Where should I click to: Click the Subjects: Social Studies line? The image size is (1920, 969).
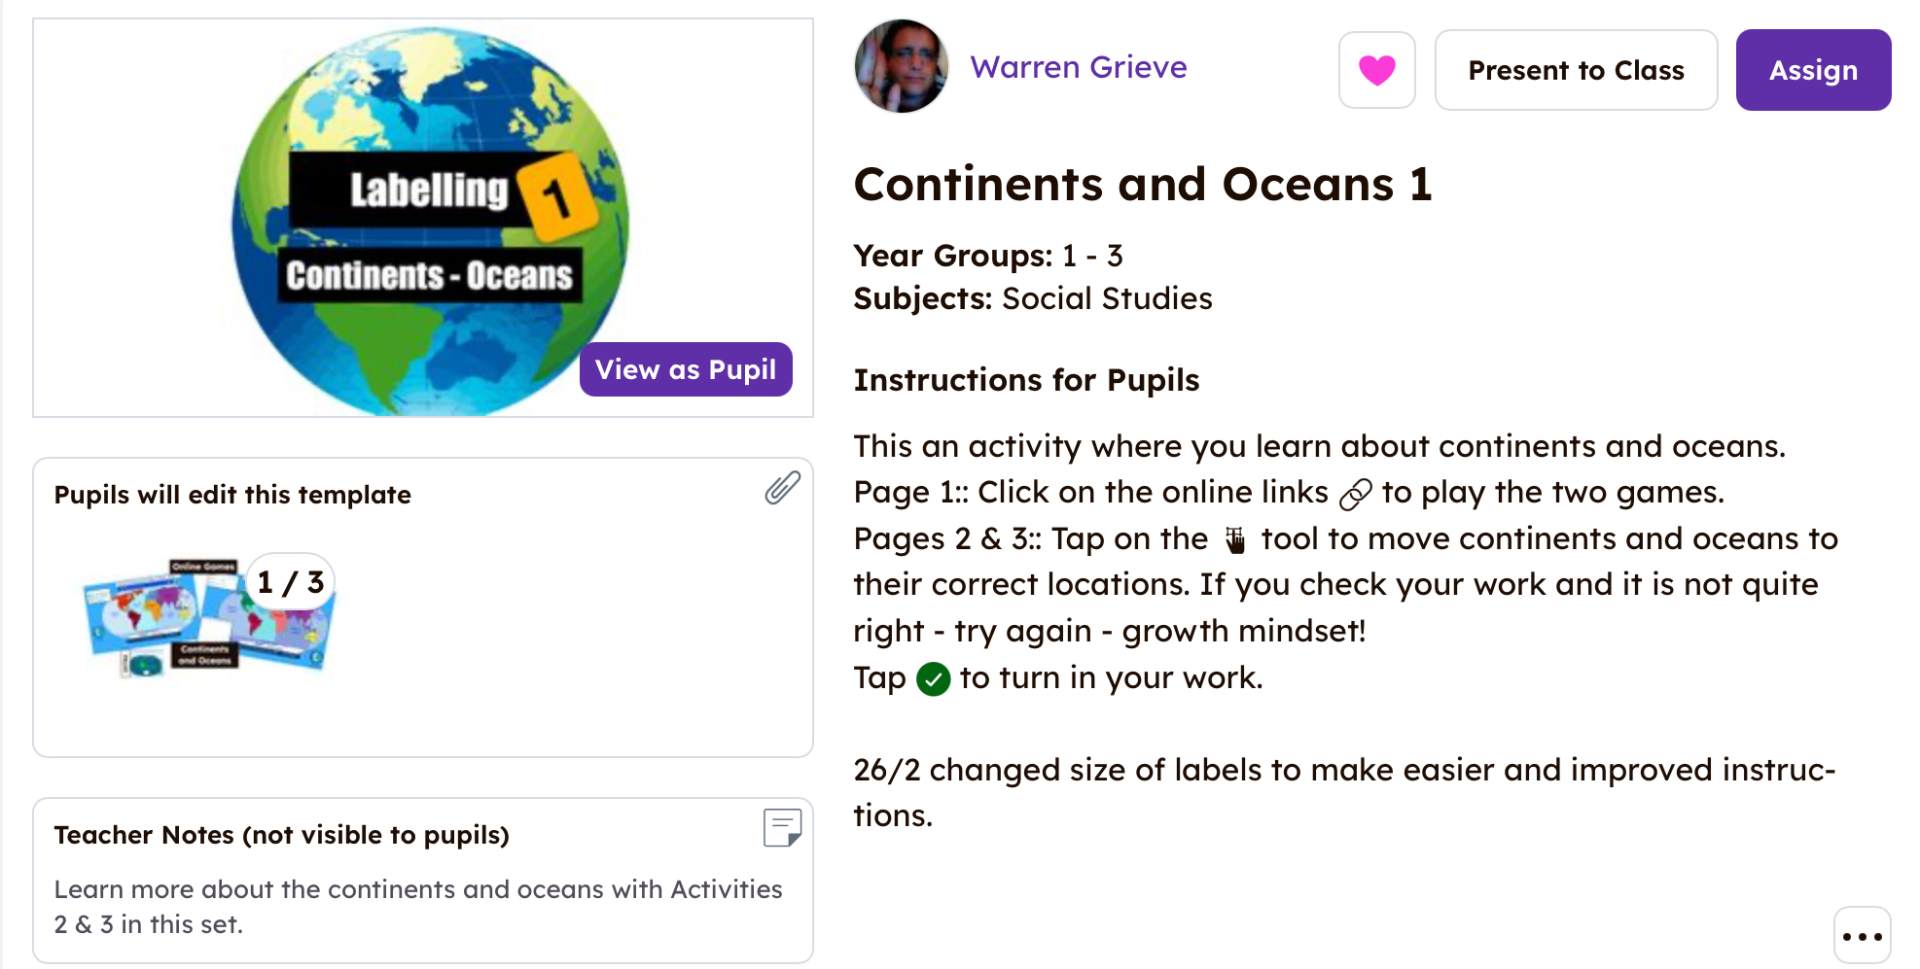click(1032, 299)
